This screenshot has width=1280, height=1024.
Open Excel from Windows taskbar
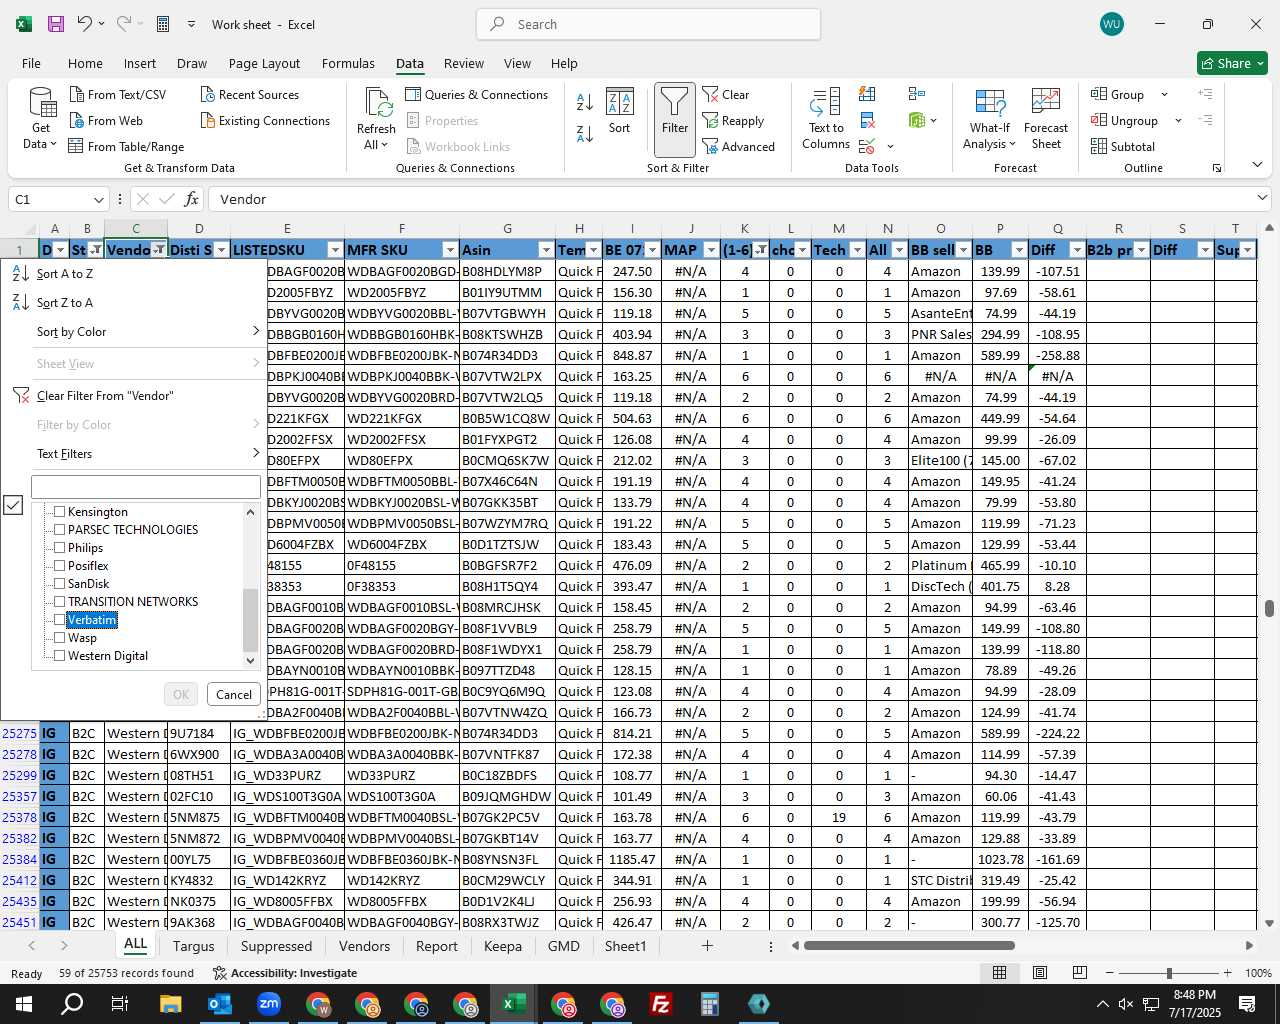pos(514,1004)
